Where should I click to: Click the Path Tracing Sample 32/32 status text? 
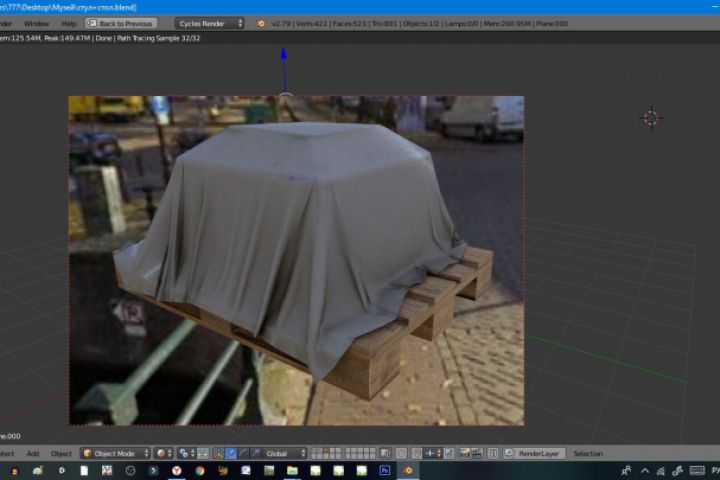pyautogui.click(x=158, y=38)
